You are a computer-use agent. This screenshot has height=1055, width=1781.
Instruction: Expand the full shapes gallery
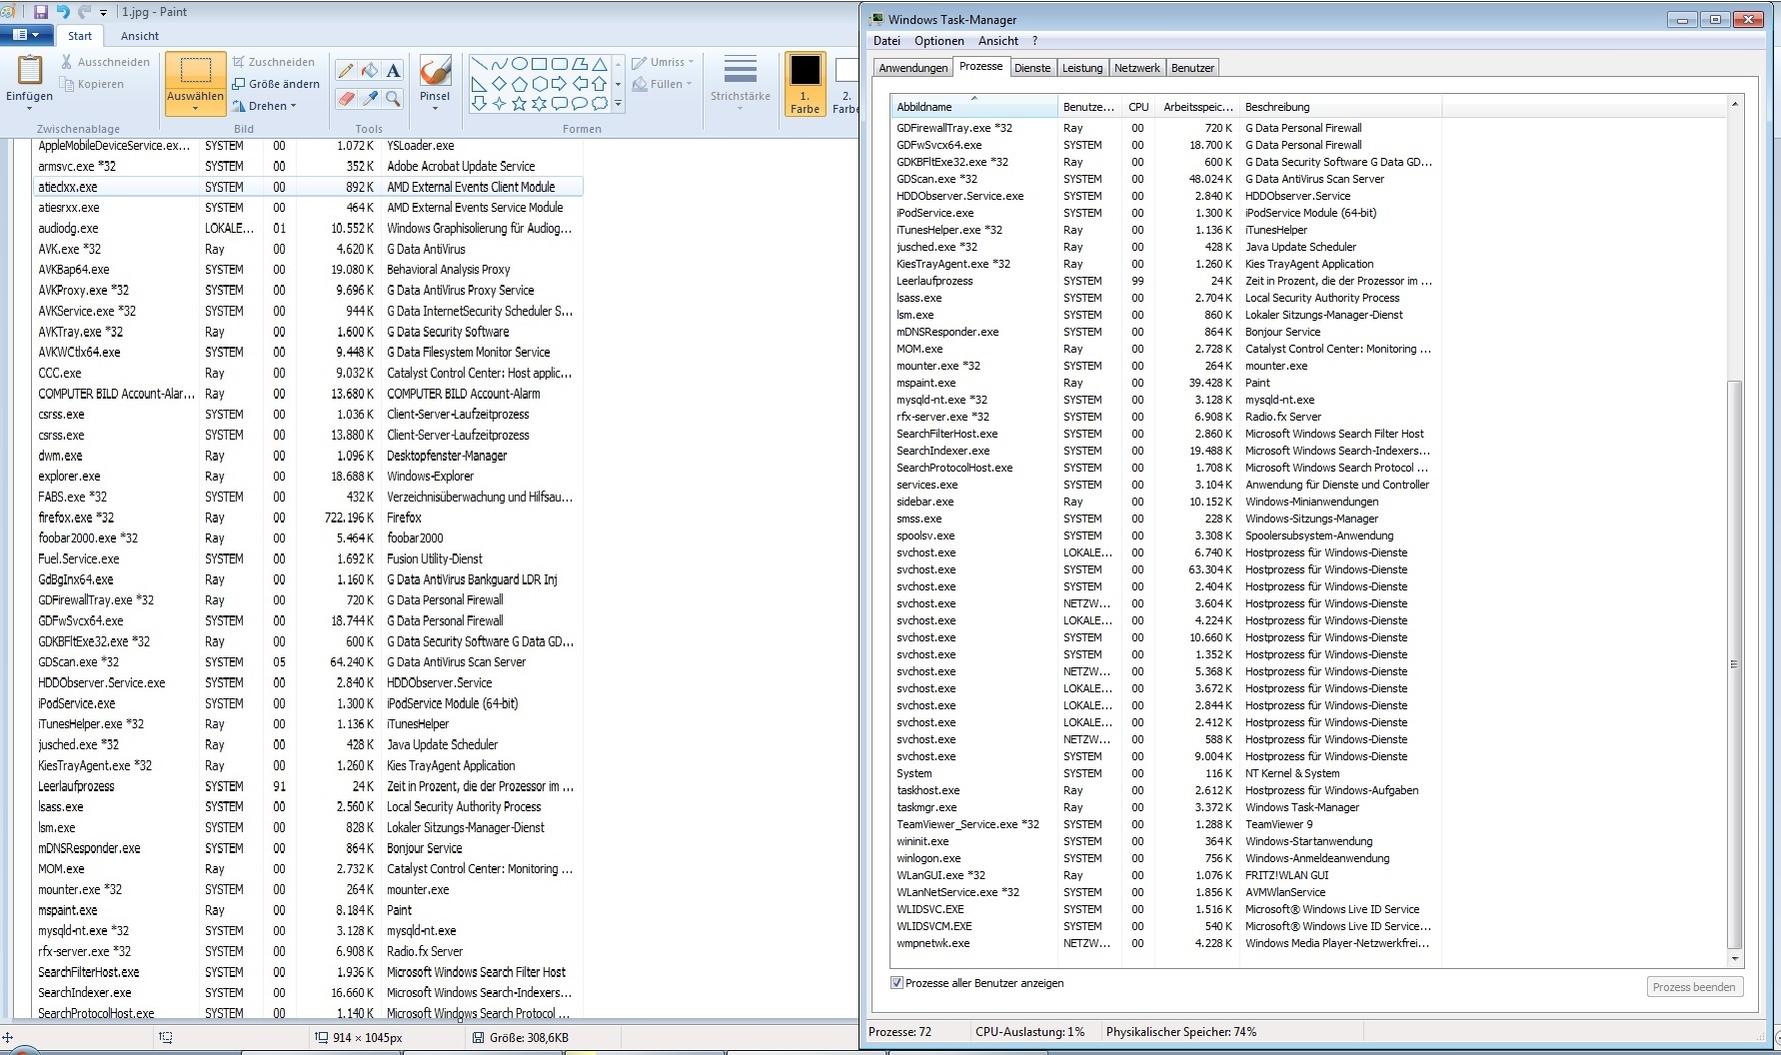tap(618, 104)
